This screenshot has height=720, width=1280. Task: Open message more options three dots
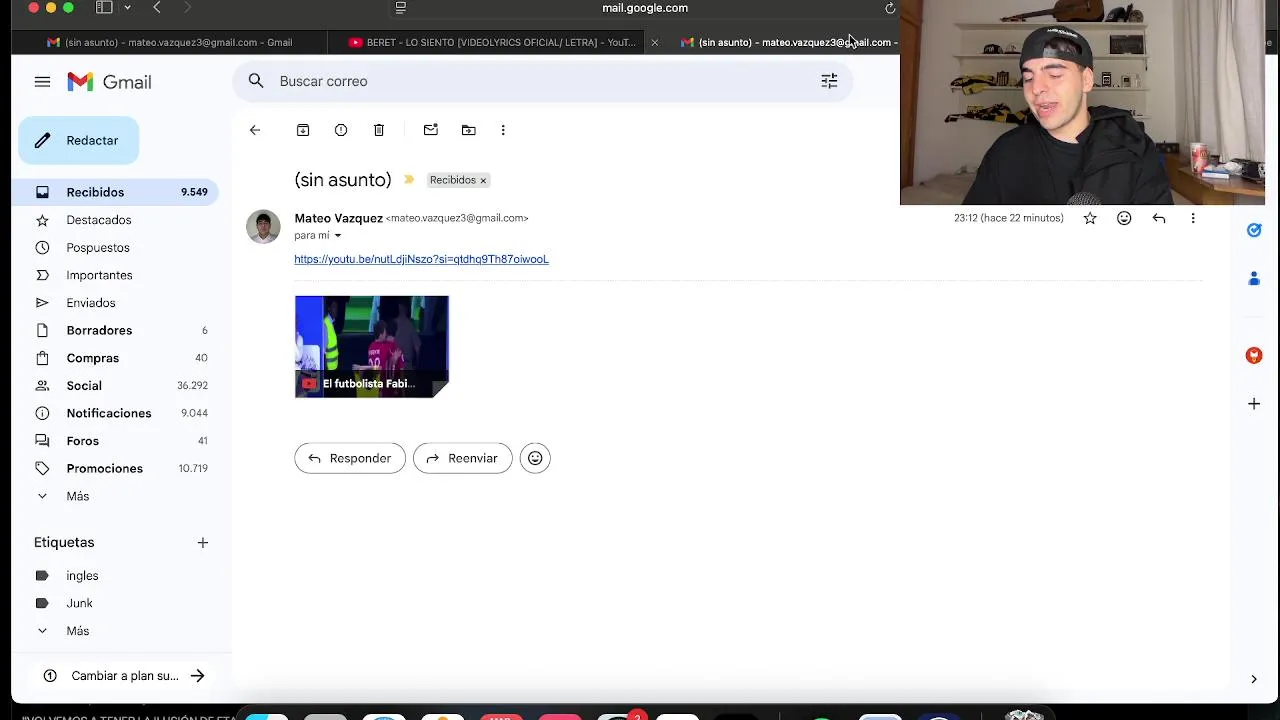[1193, 218]
